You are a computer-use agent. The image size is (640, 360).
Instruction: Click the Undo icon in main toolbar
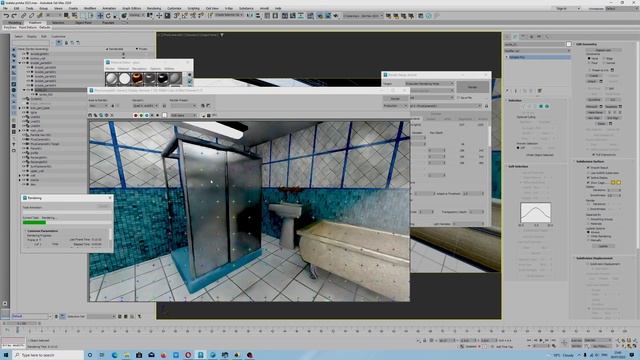(x=6, y=16)
